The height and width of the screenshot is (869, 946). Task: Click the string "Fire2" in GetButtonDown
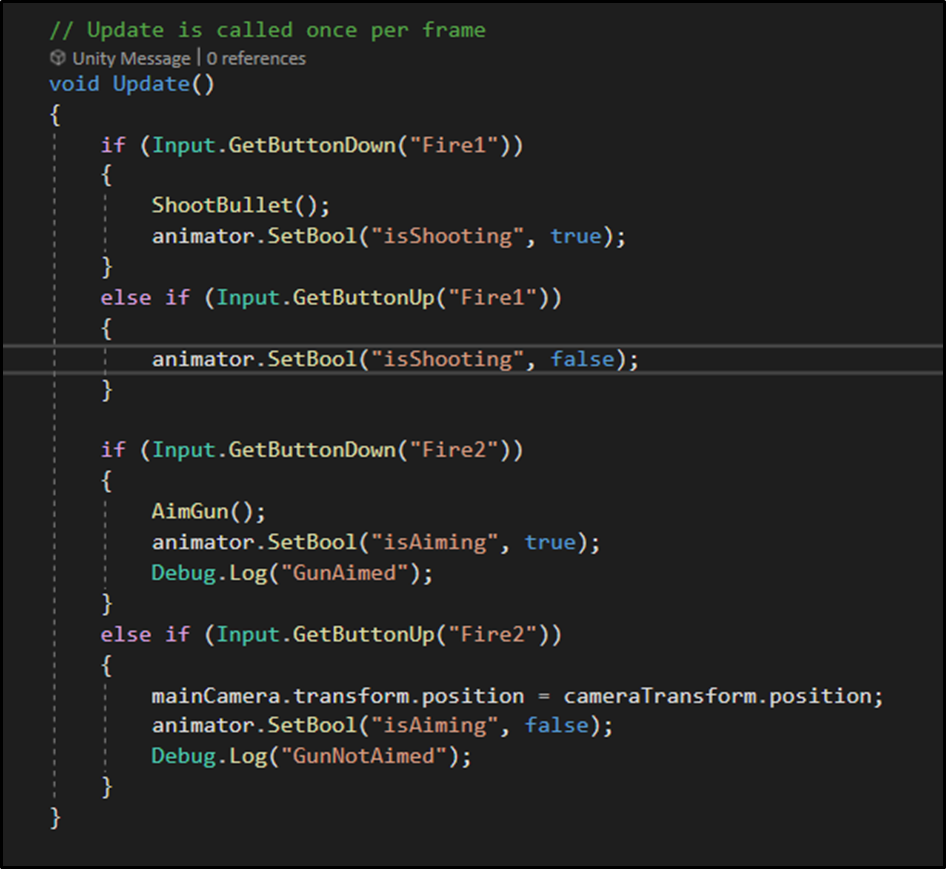pos(454,450)
